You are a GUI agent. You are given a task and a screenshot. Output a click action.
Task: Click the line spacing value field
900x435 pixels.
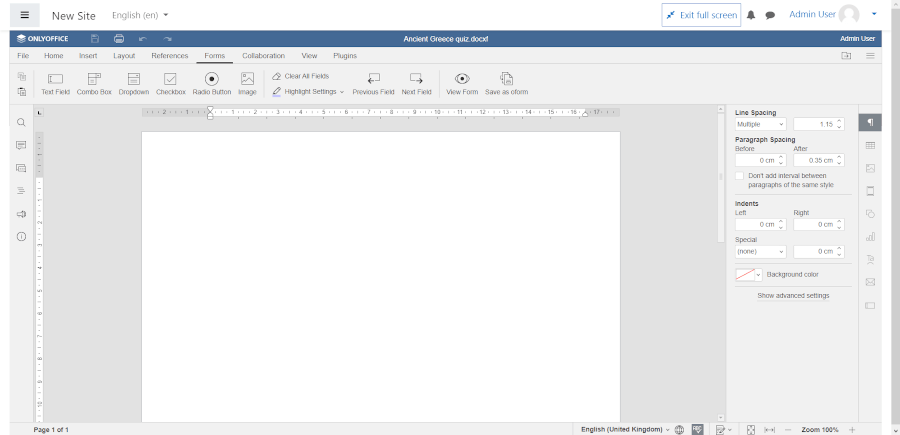pos(818,124)
